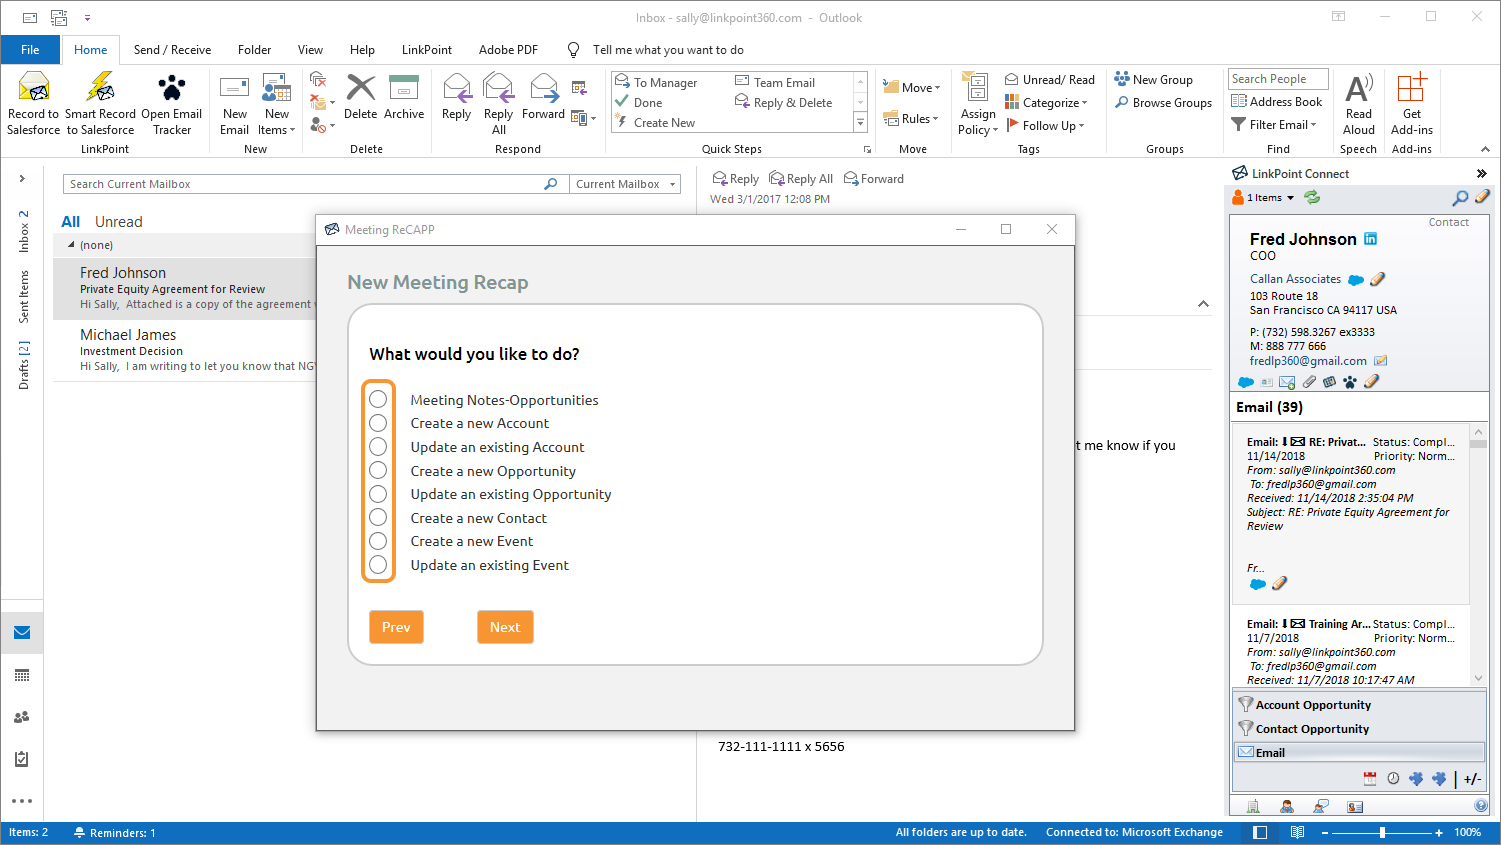
Task: Click Get Add-ins icon
Action: coord(1412,103)
